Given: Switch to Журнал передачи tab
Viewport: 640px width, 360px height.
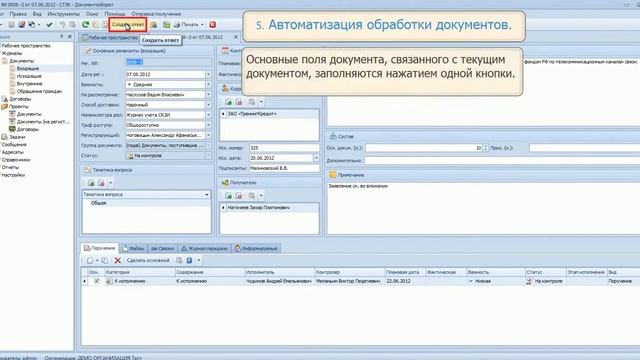Looking at the screenshot, I should [204, 249].
